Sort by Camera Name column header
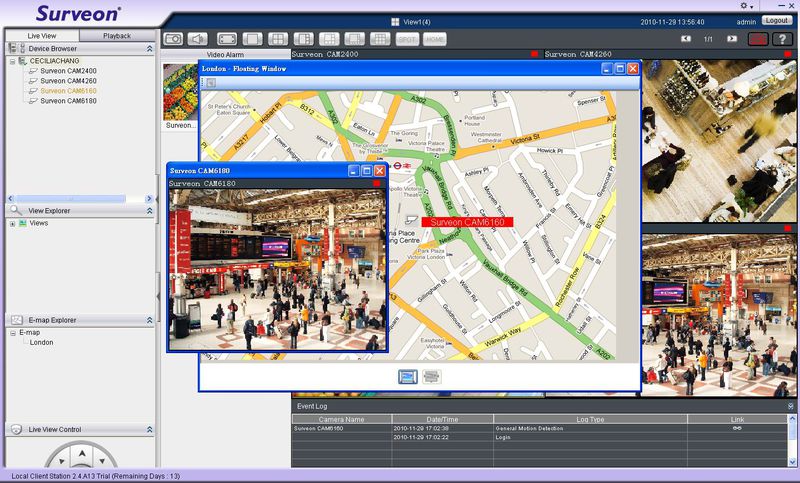 click(x=341, y=419)
